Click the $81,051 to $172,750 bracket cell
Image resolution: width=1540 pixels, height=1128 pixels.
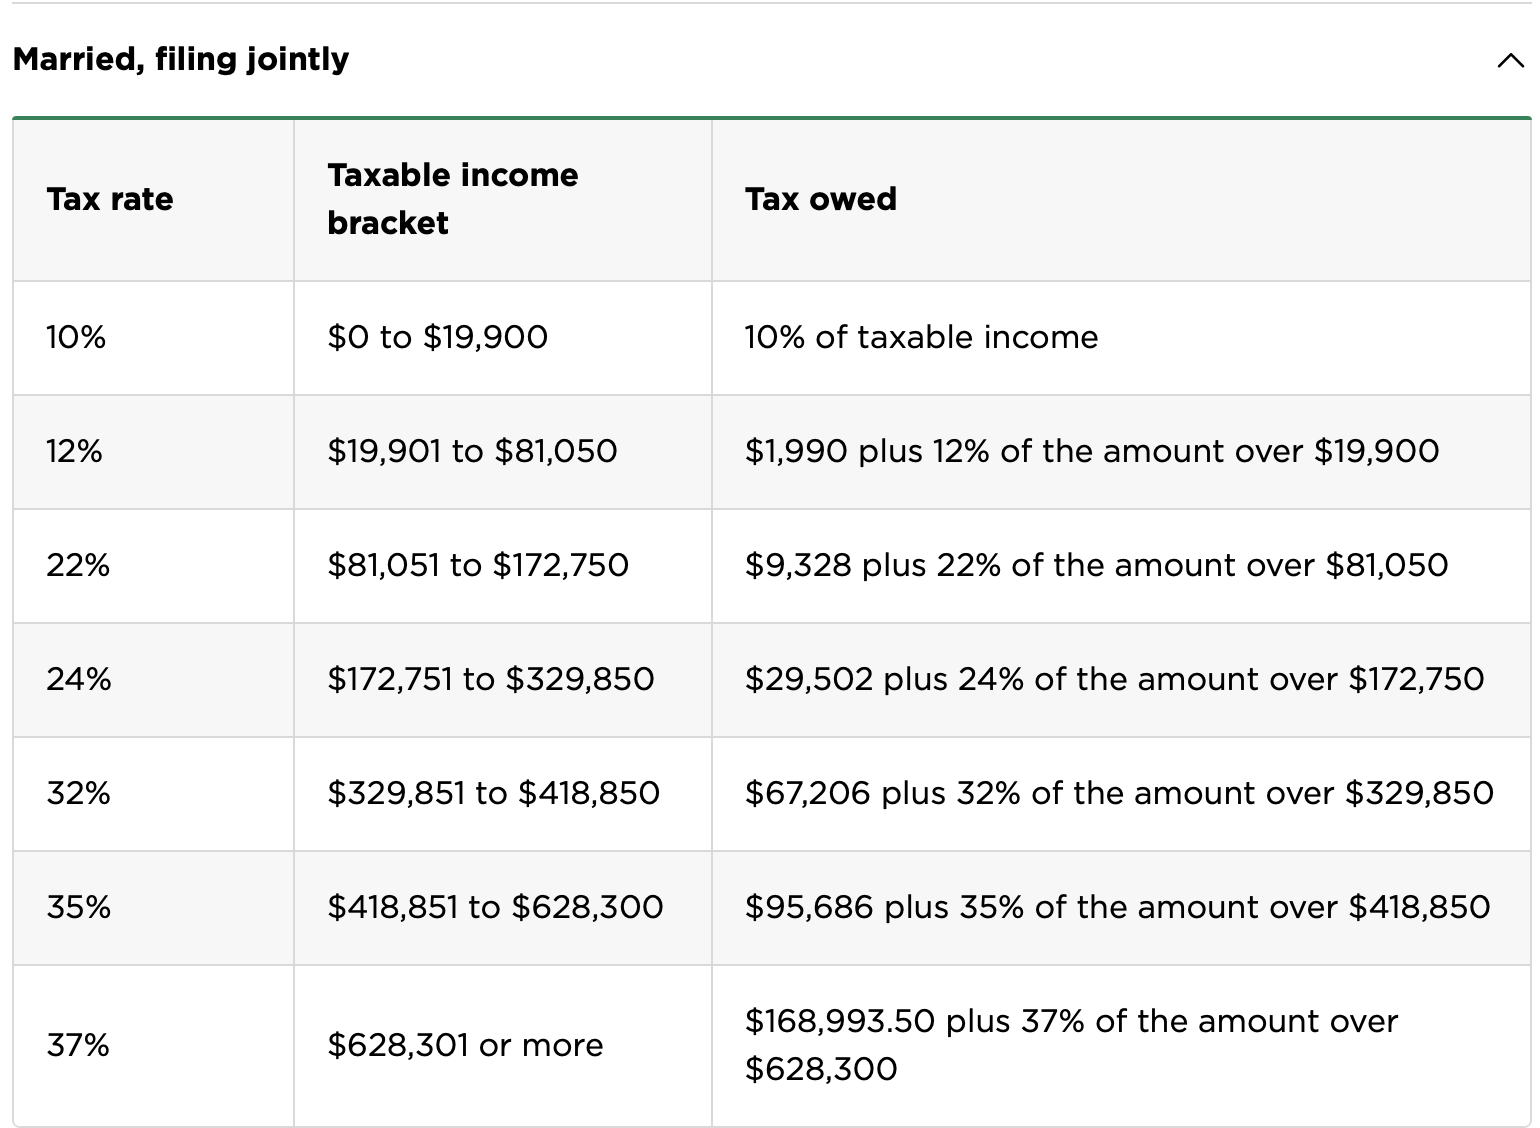[x=478, y=565]
